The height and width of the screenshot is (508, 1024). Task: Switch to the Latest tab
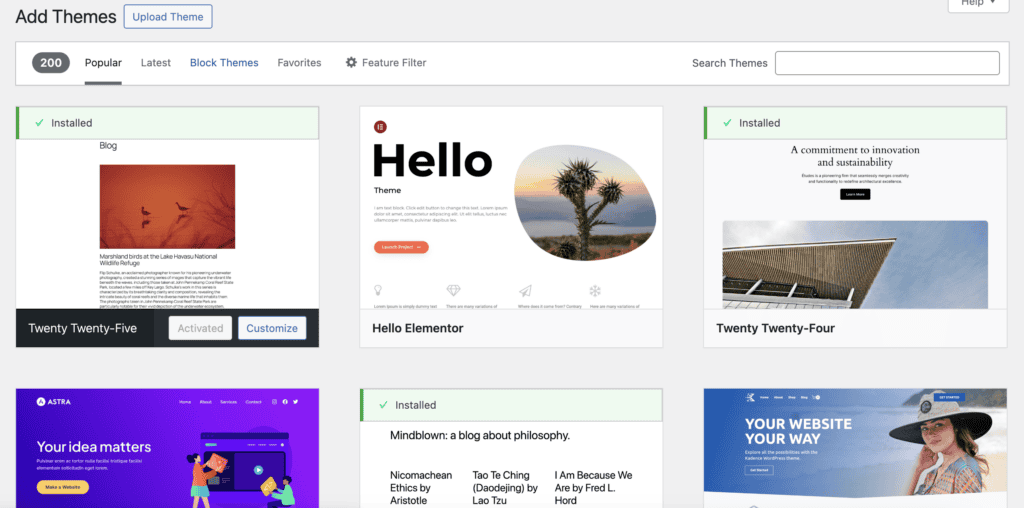[x=155, y=63]
